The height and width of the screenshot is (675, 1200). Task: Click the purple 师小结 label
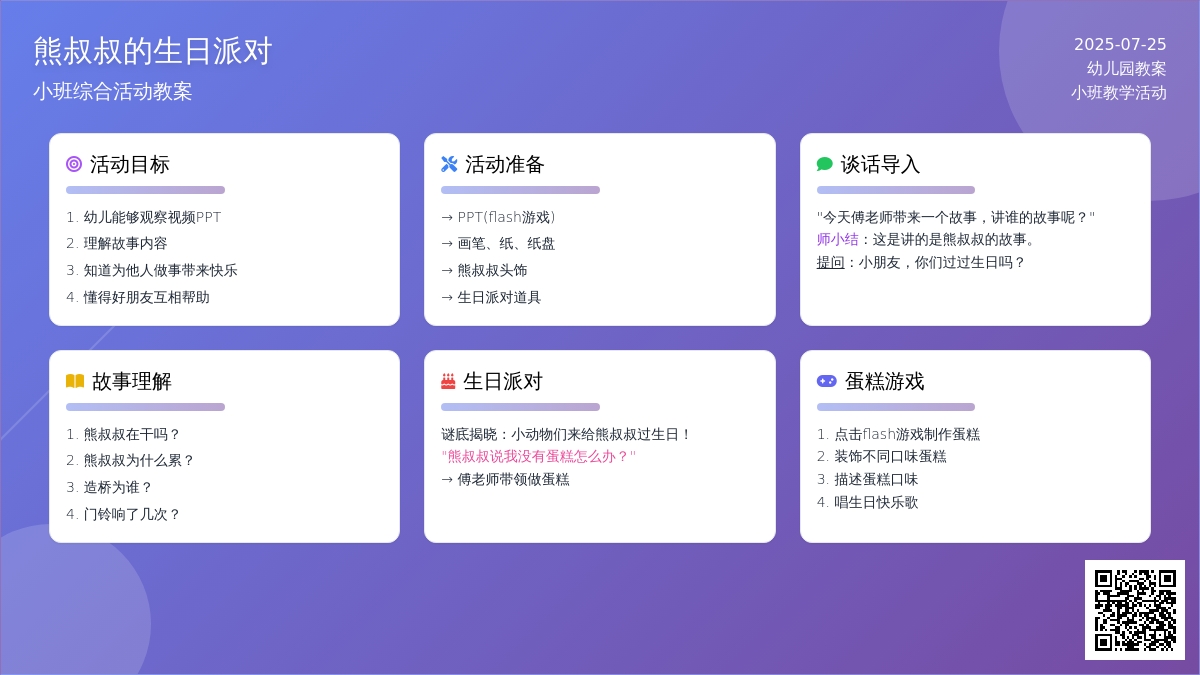tap(838, 239)
